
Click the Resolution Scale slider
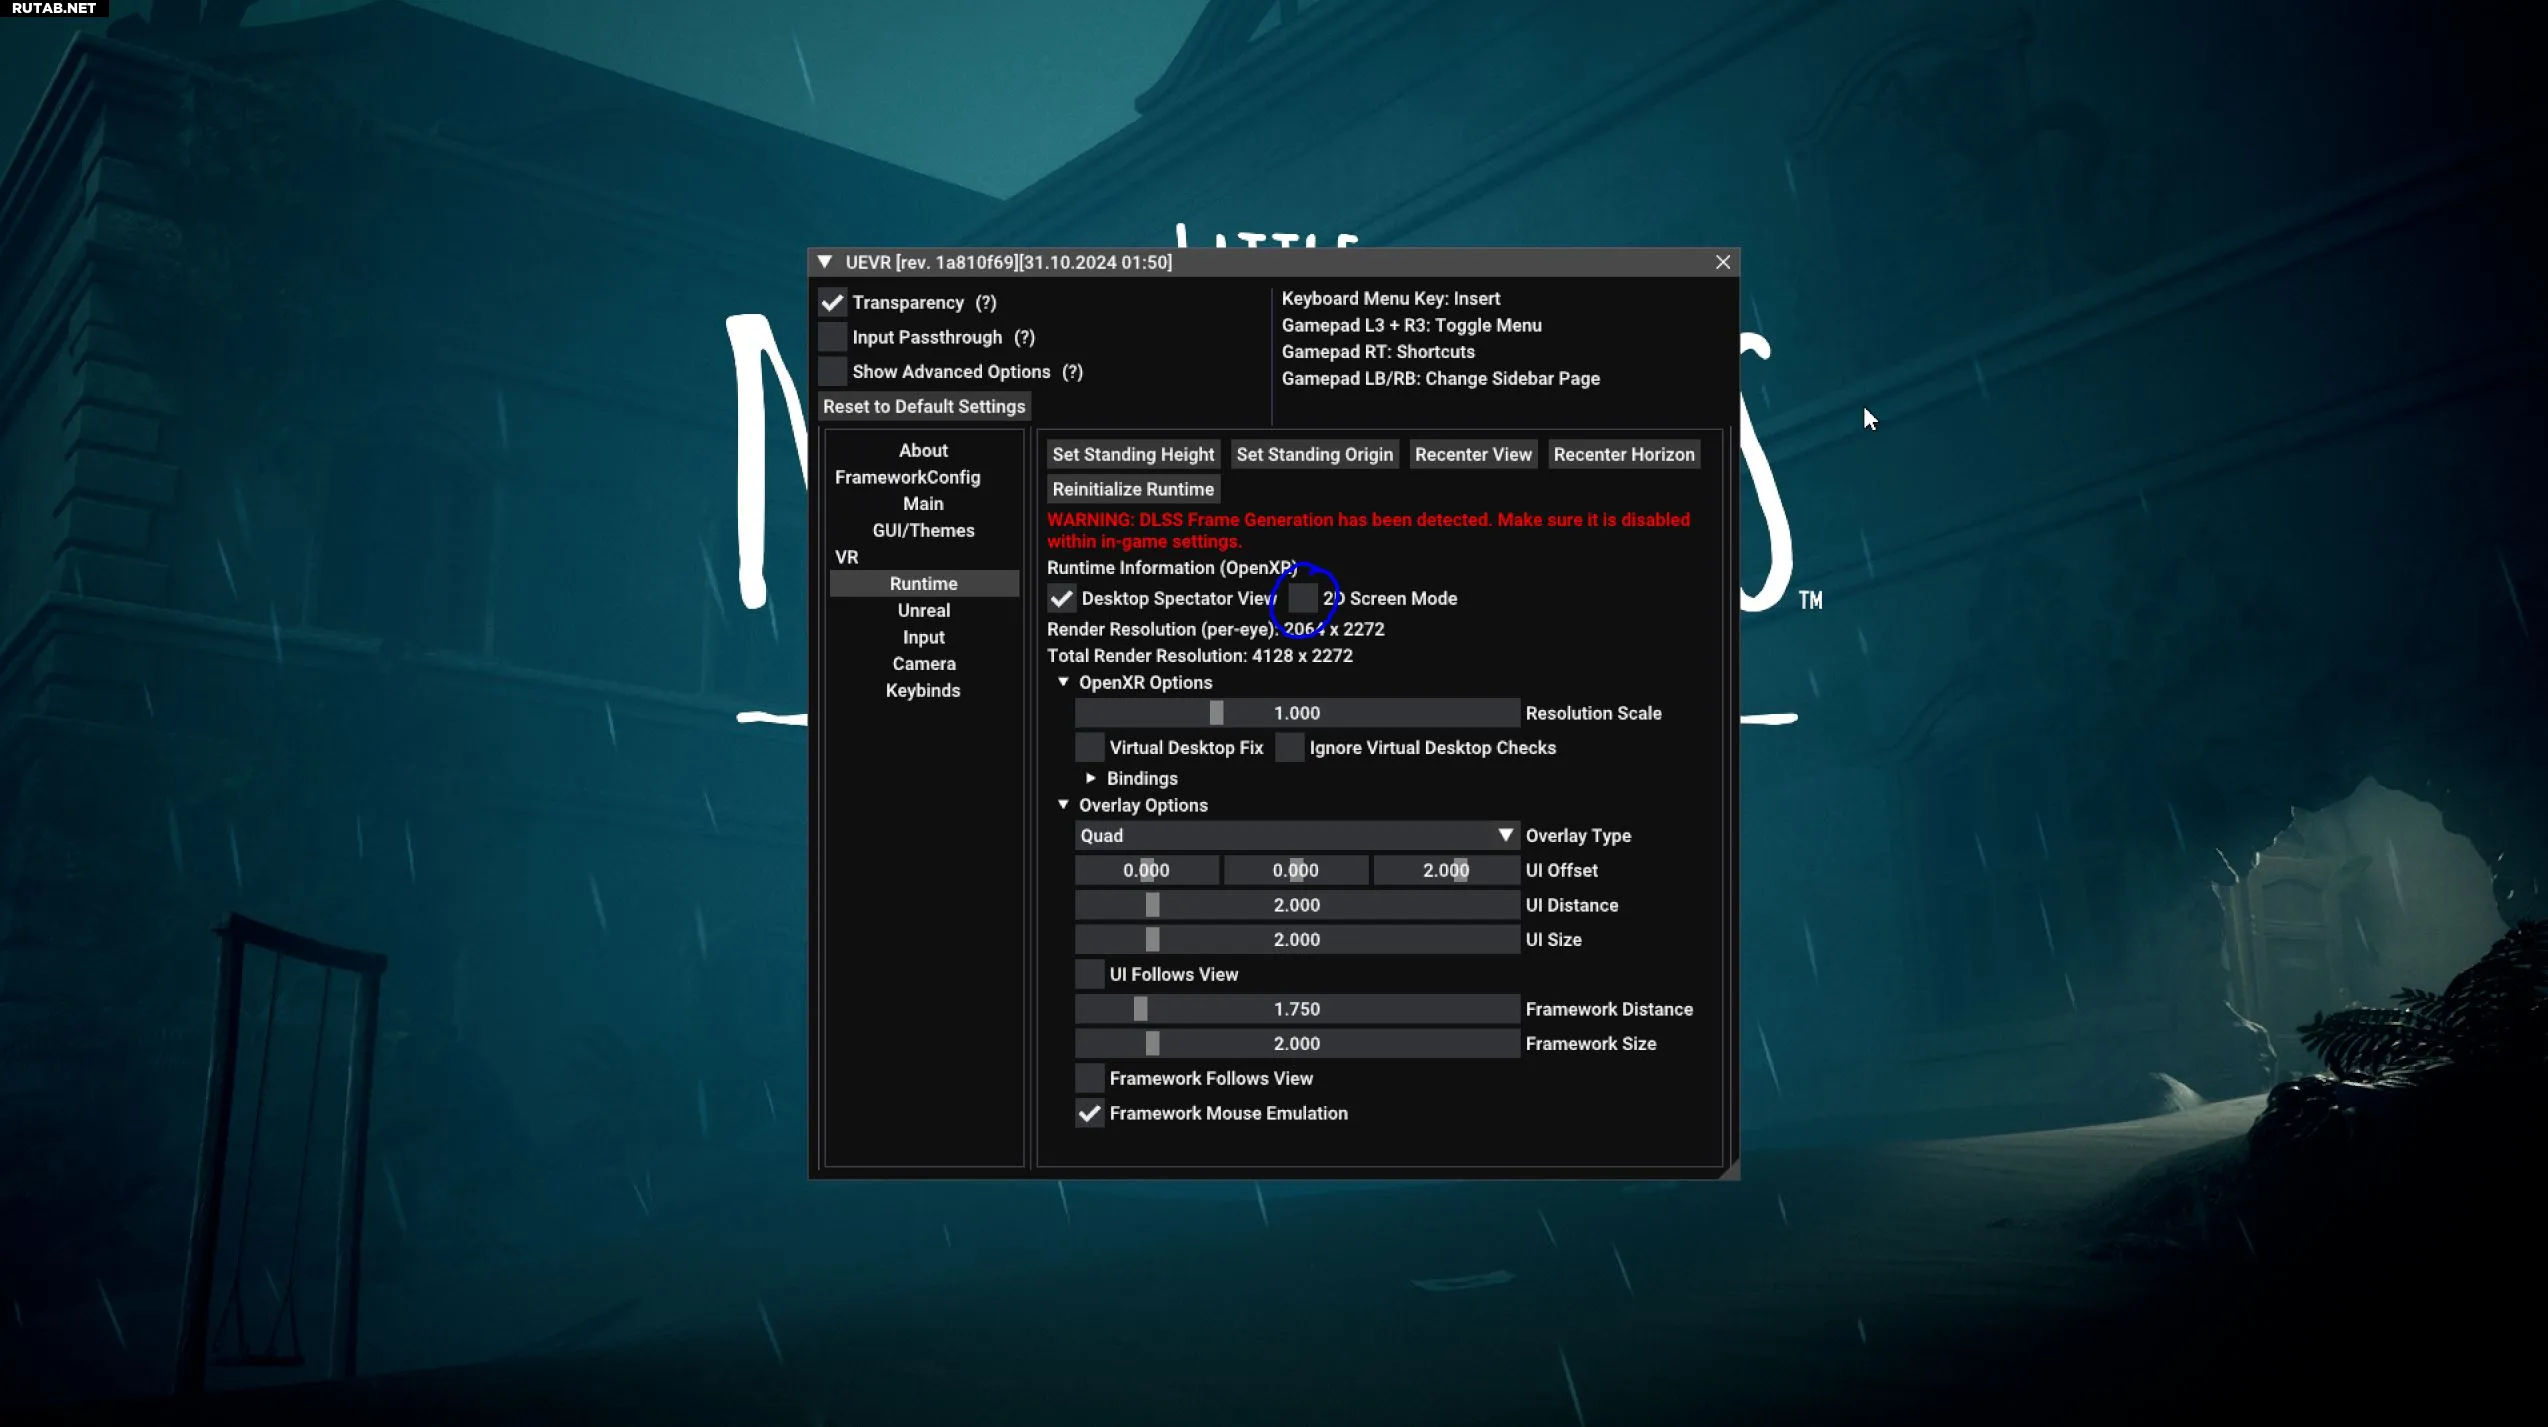click(x=1296, y=714)
